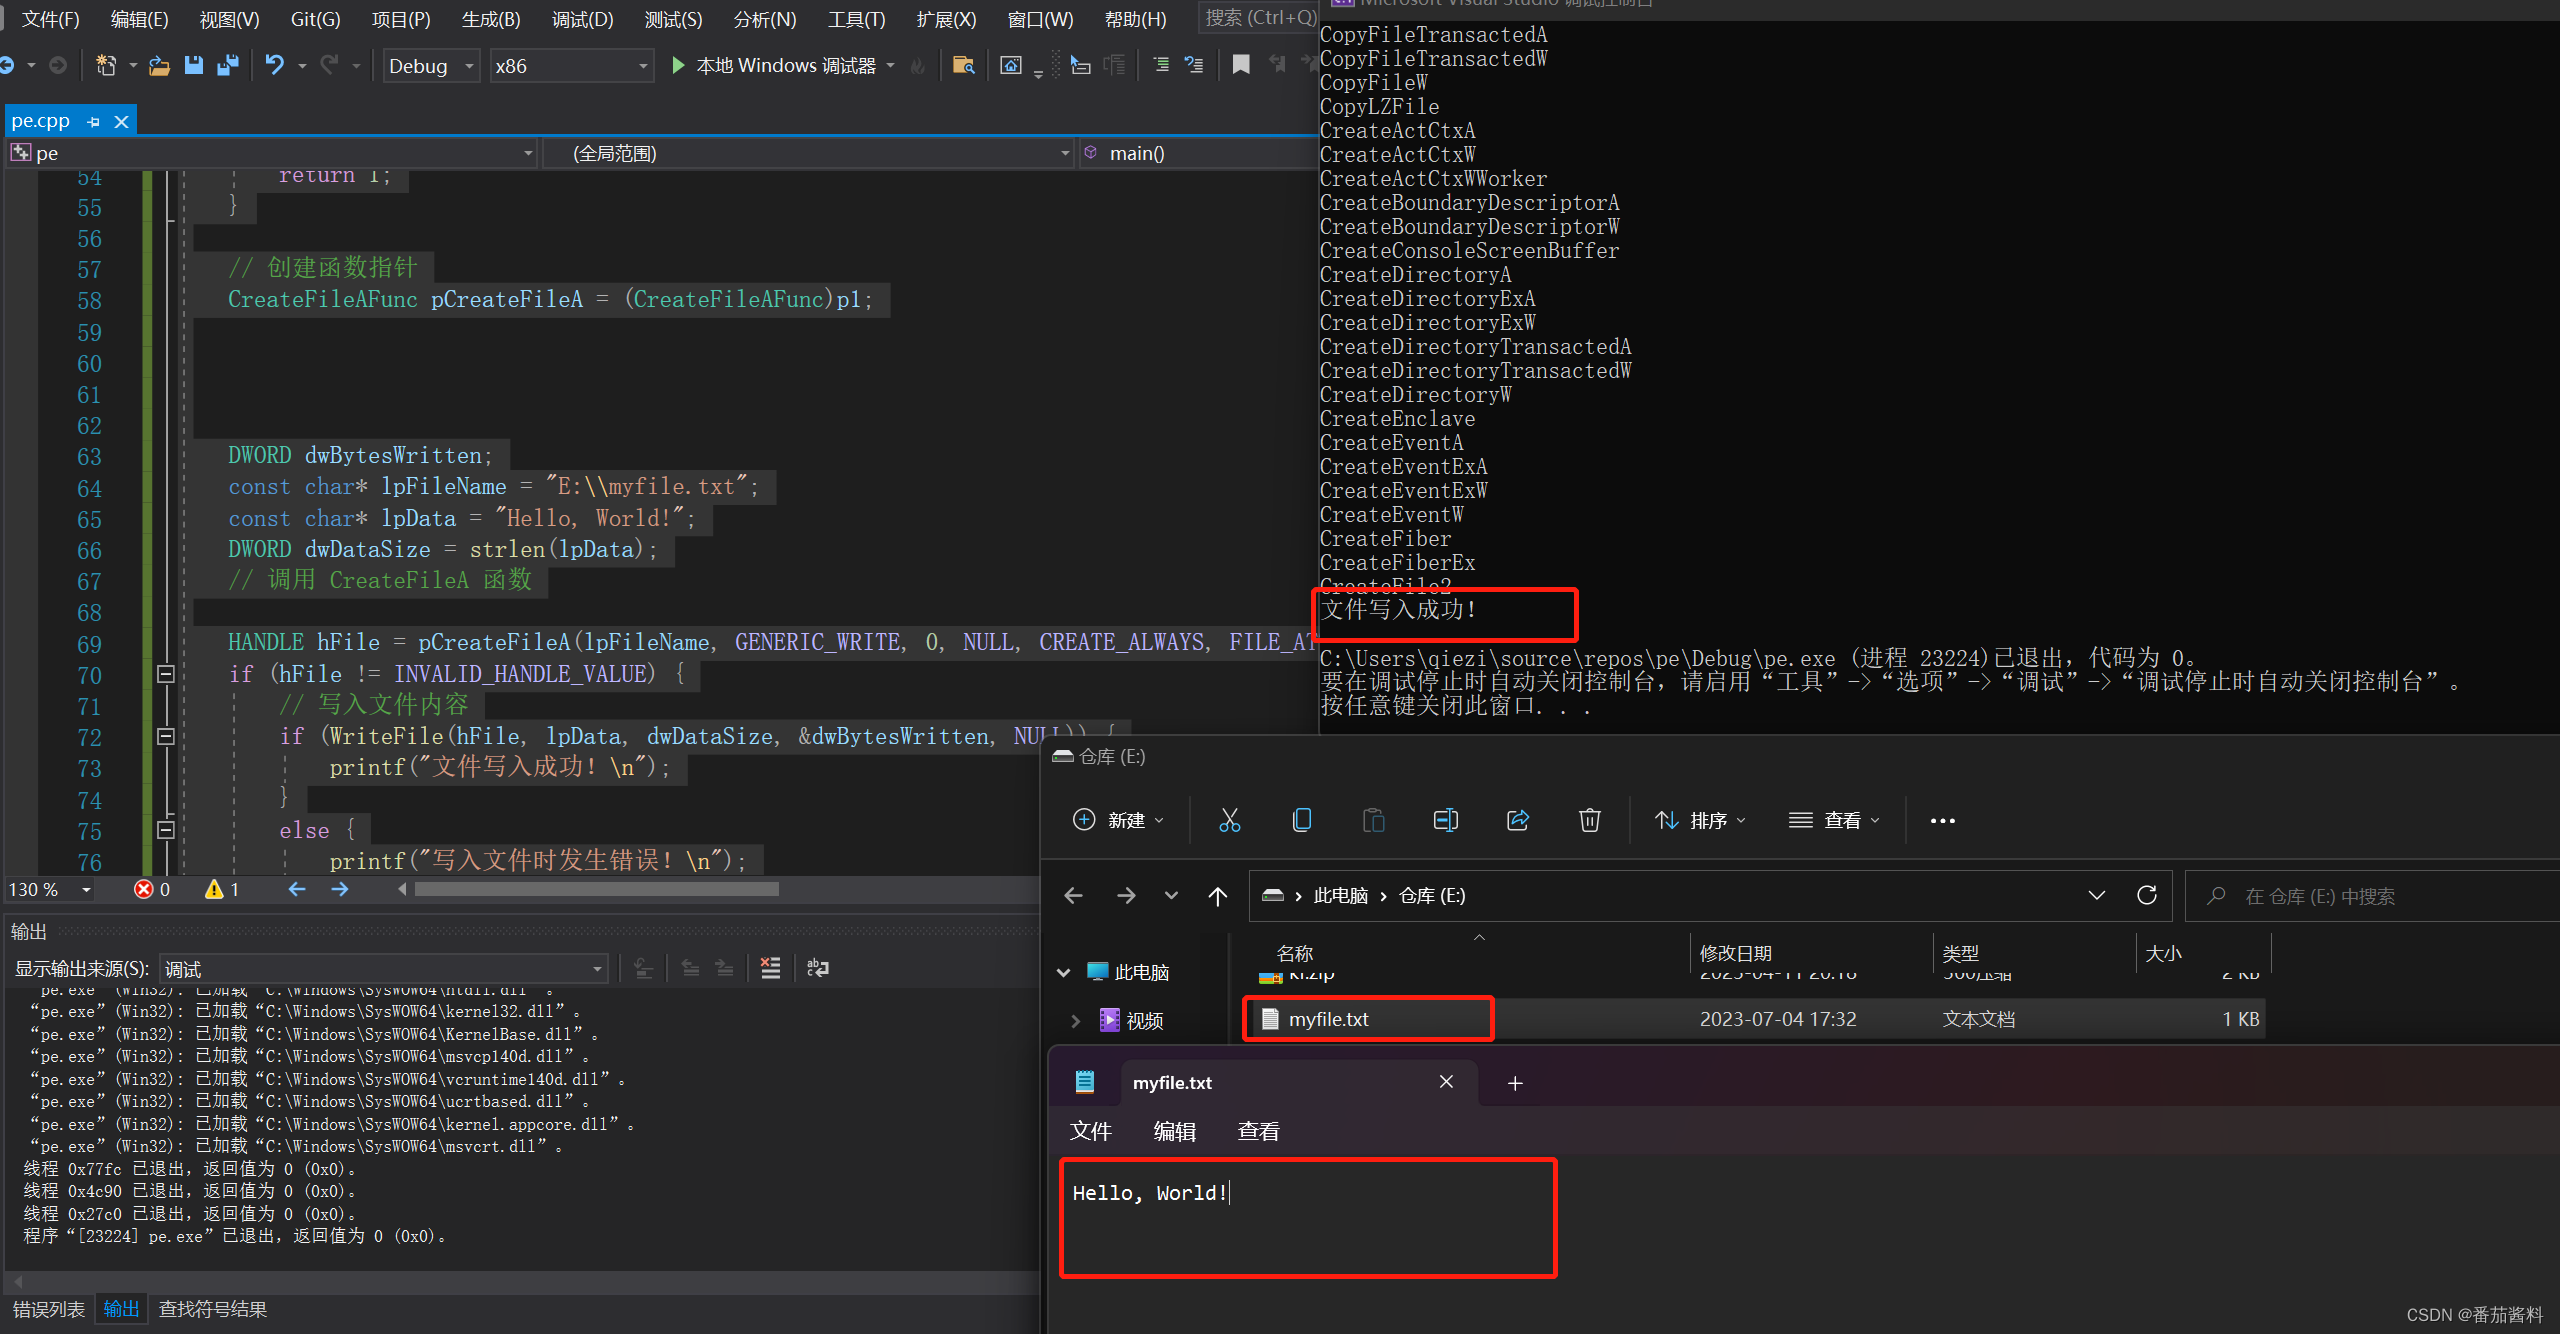2560x1334 pixels.
Task: Expand the 视频 folder in navigation pane
Action: (1076, 1021)
